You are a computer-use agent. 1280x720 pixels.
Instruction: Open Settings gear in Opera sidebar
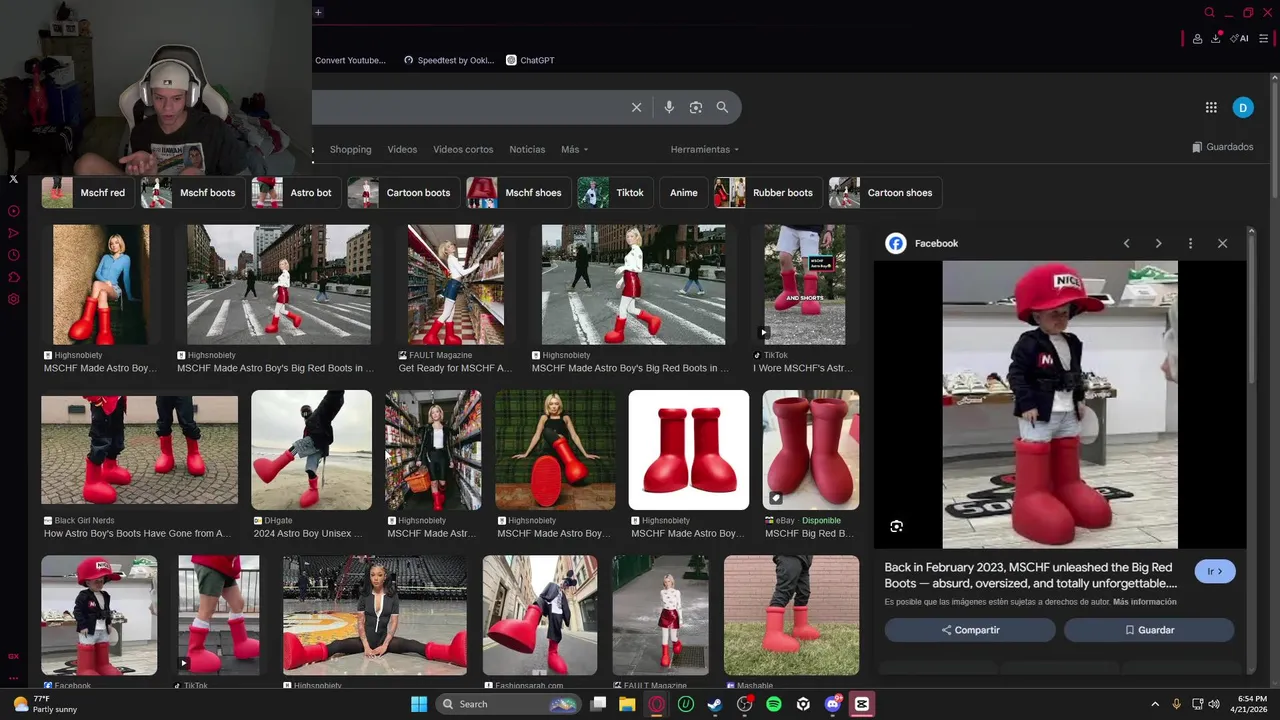coord(13,299)
